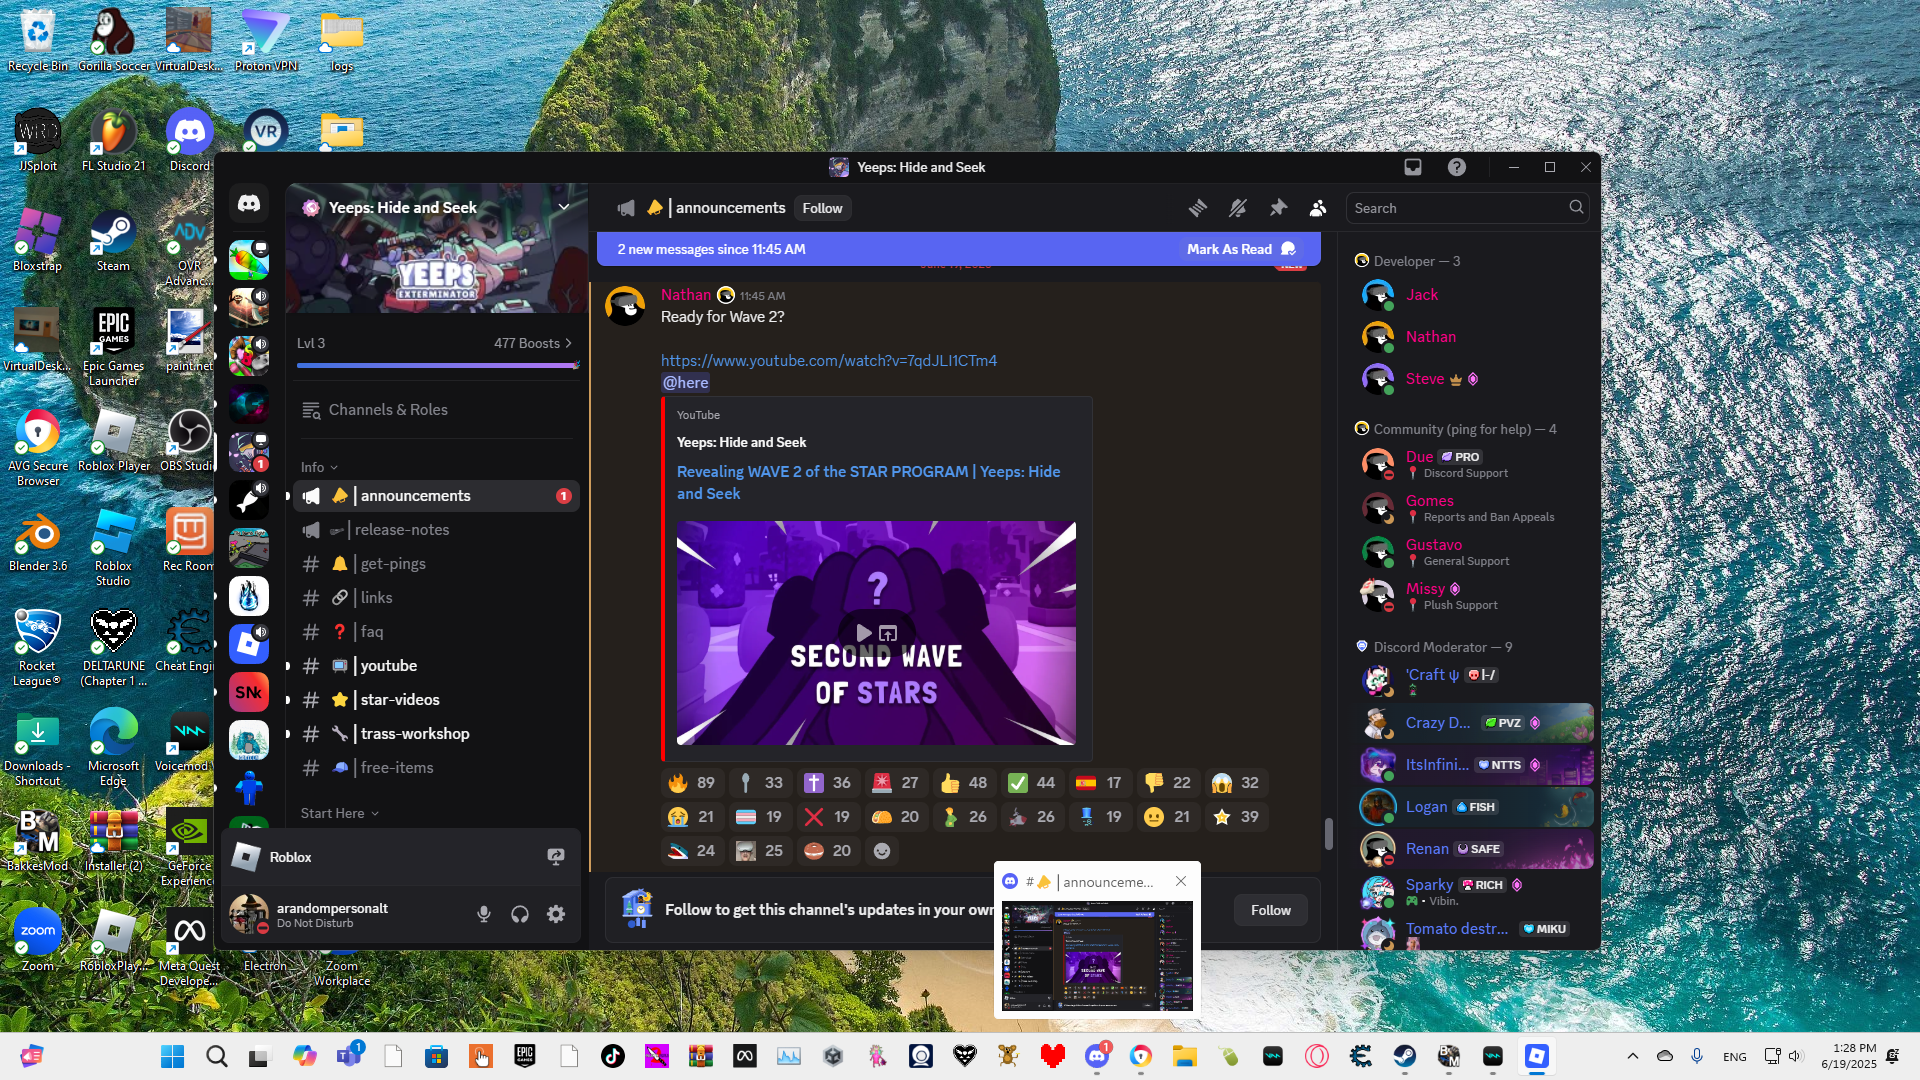Open Discord direct messages home icon
This screenshot has height=1080, width=1920.
pos(249,205)
